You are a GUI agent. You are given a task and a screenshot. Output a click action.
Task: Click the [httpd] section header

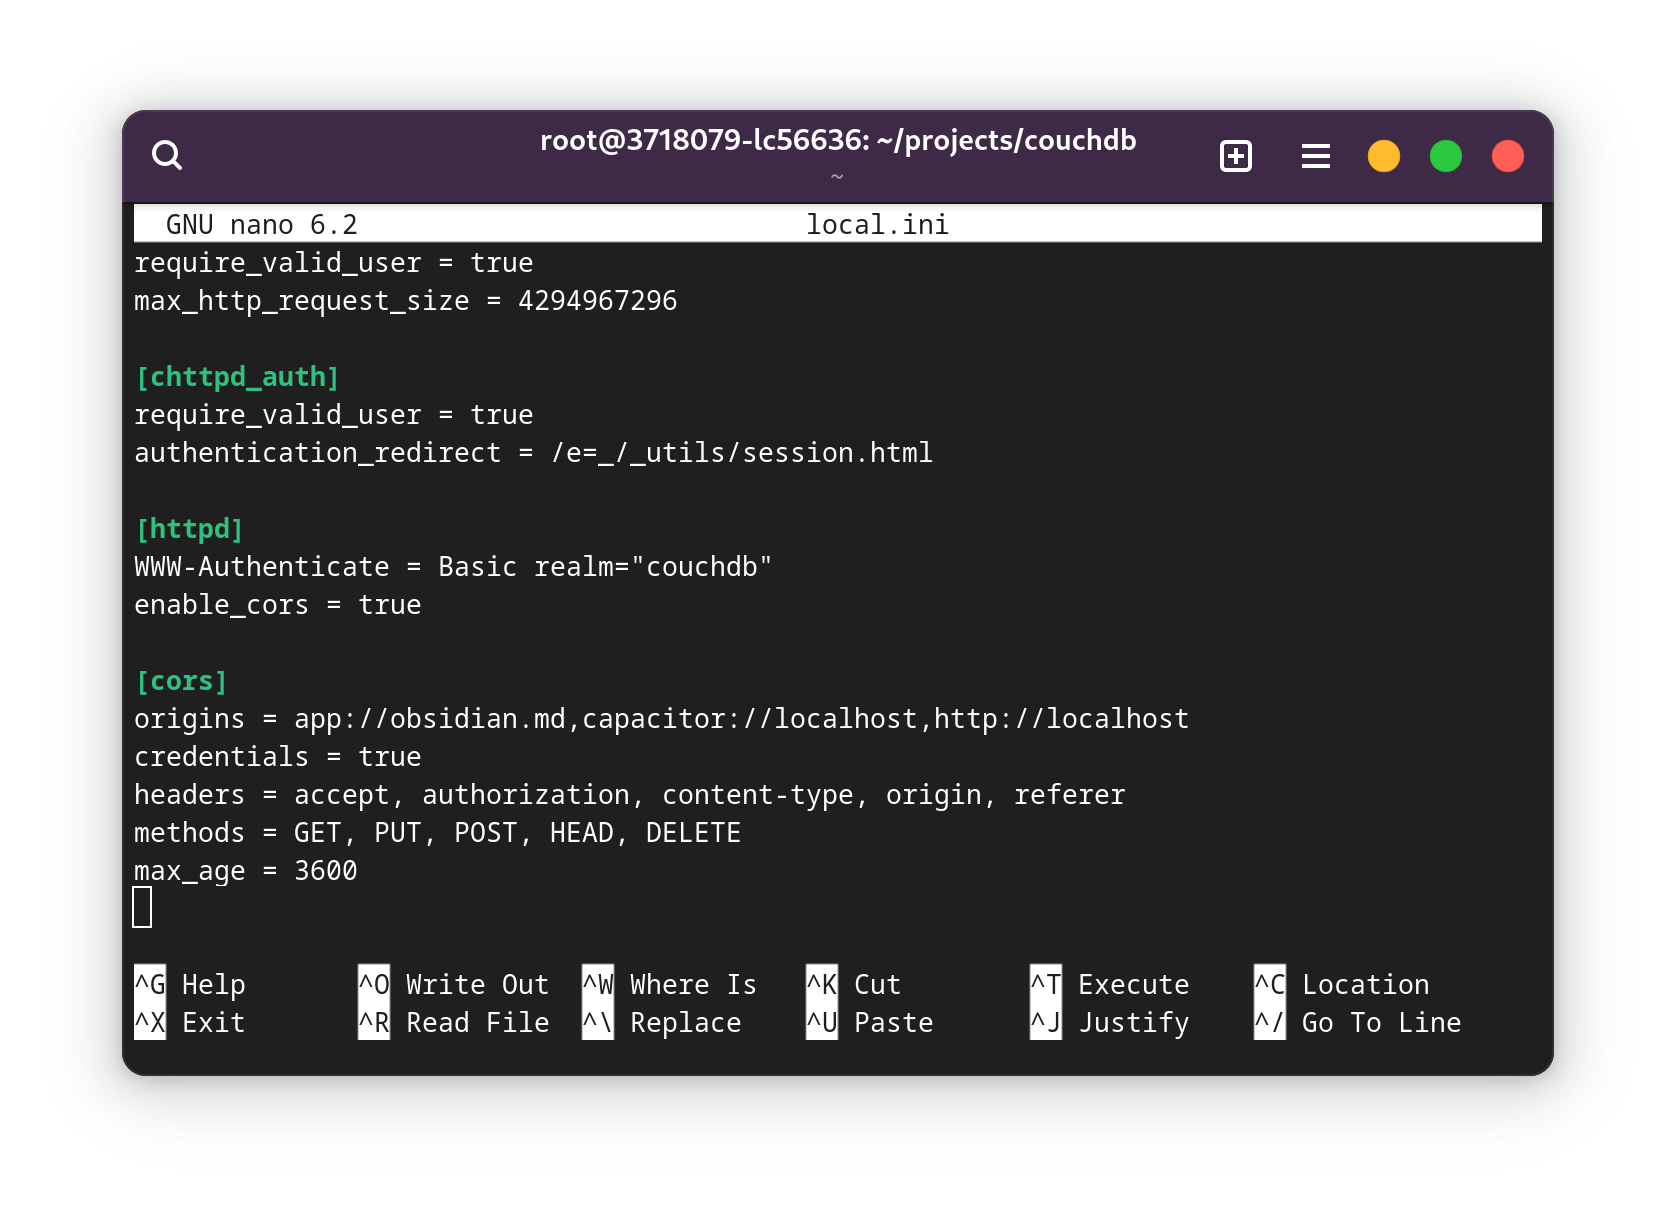coord(190,529)
